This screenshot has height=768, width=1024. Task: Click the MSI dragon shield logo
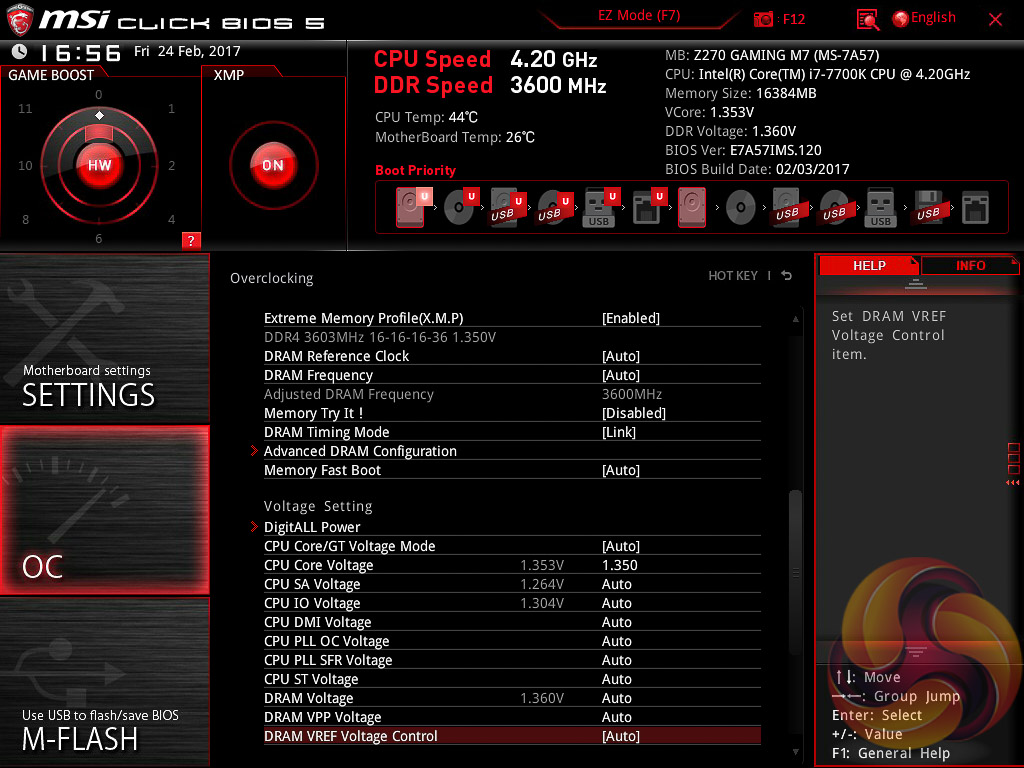[20, 21]
